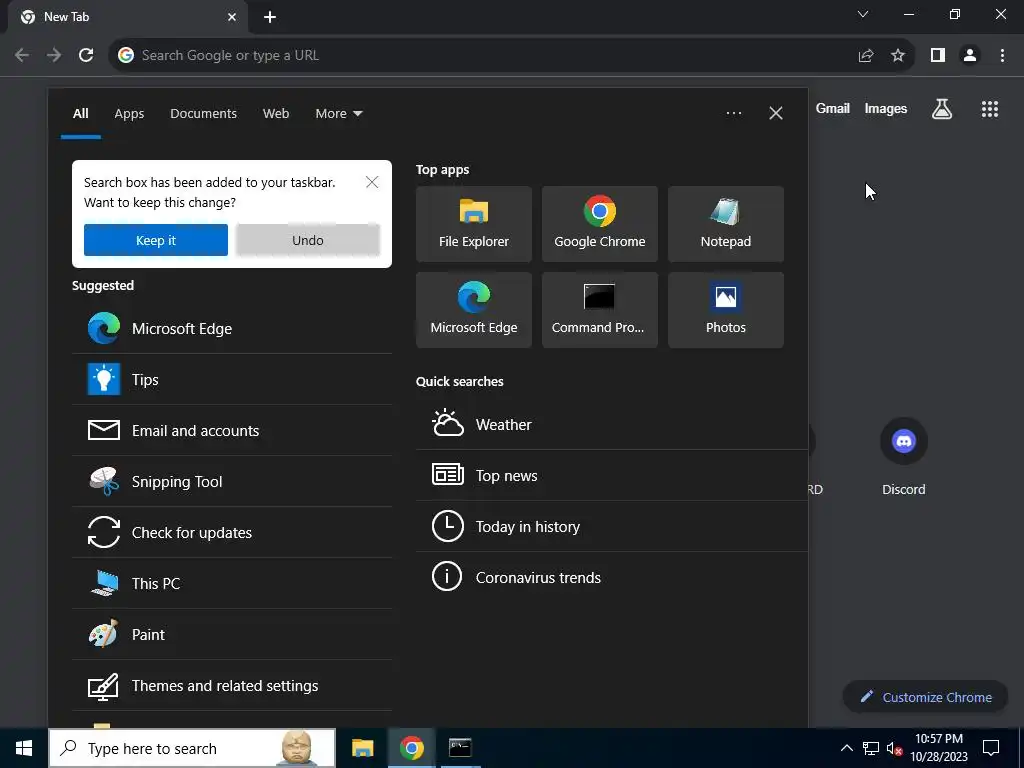This screenshot has width=1024, height=768.
Task: Open Google apps grid
Action: tap(990, 109)
